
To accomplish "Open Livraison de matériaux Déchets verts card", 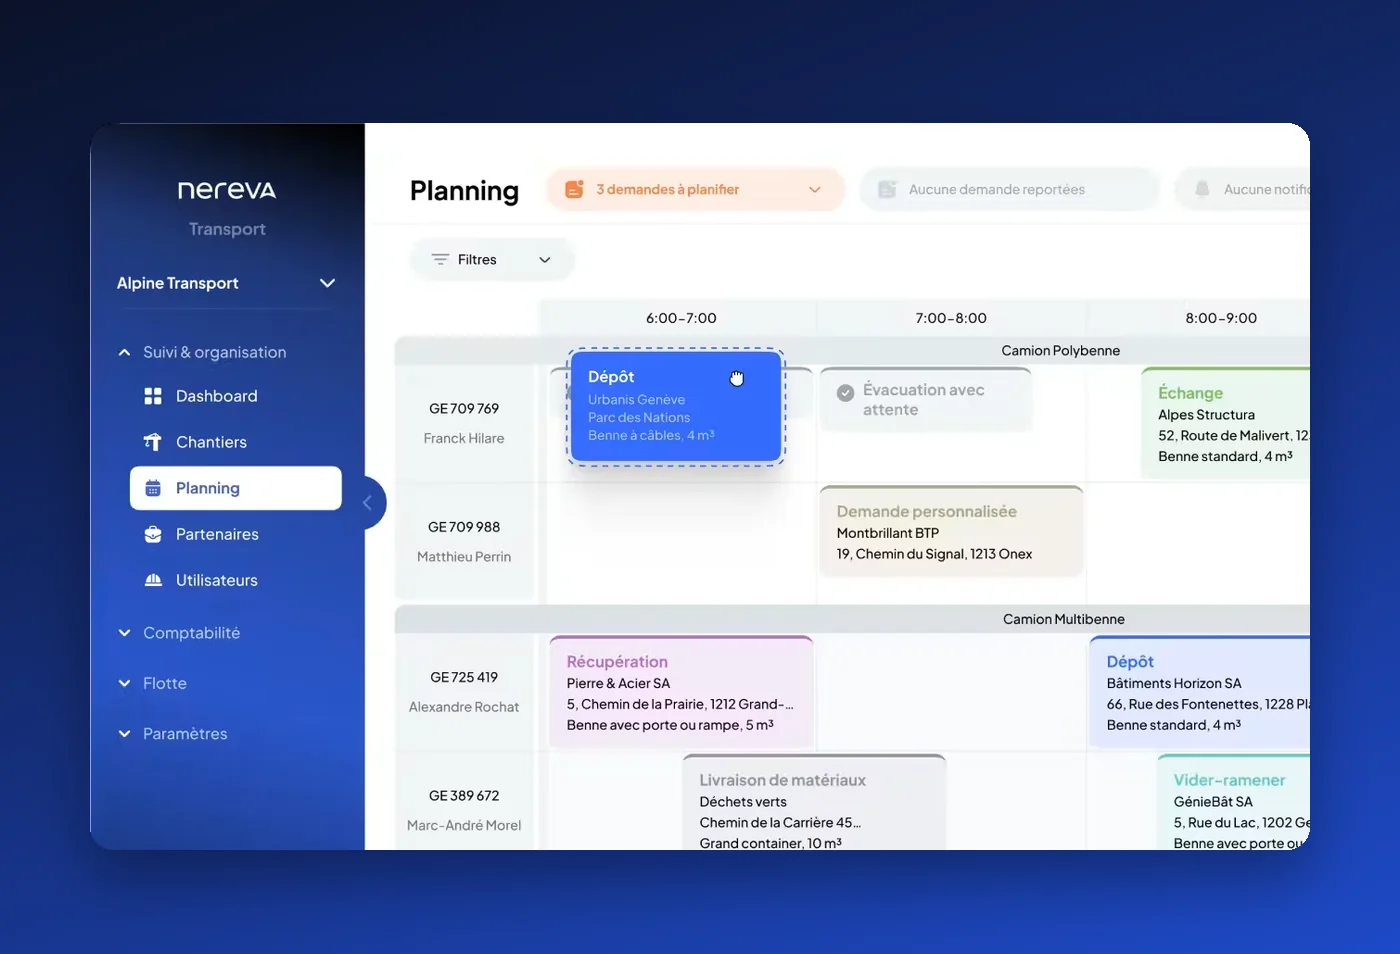I will [x=814, y=802].
